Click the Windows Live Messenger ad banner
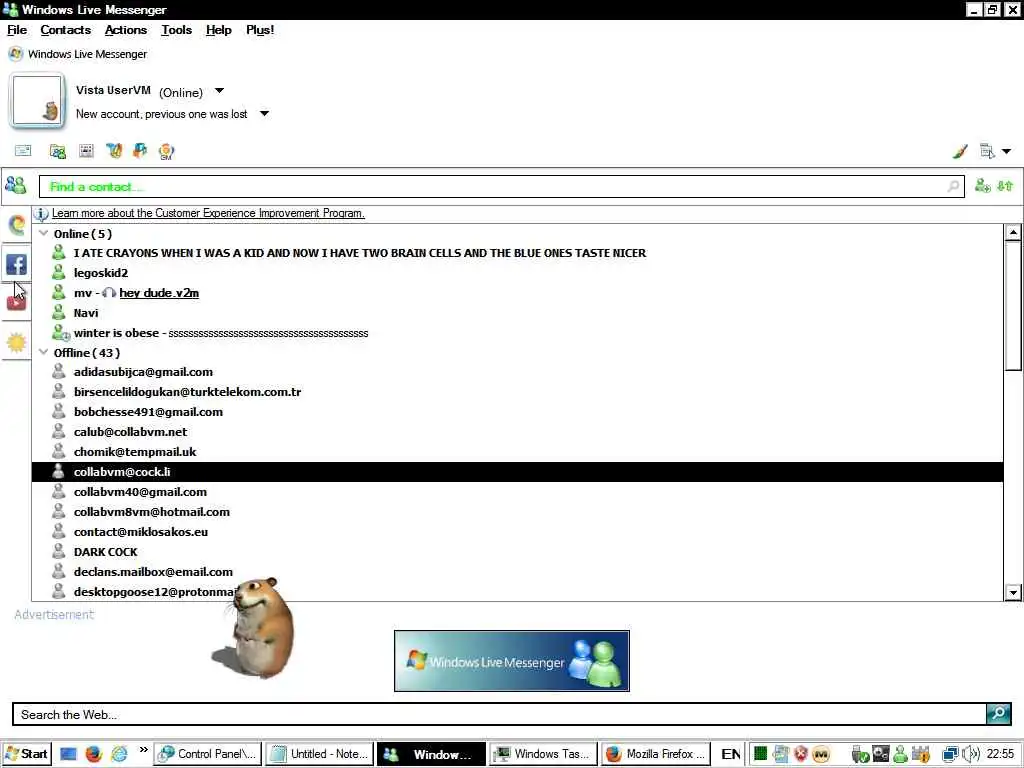1024x768 pixels. 511,660
